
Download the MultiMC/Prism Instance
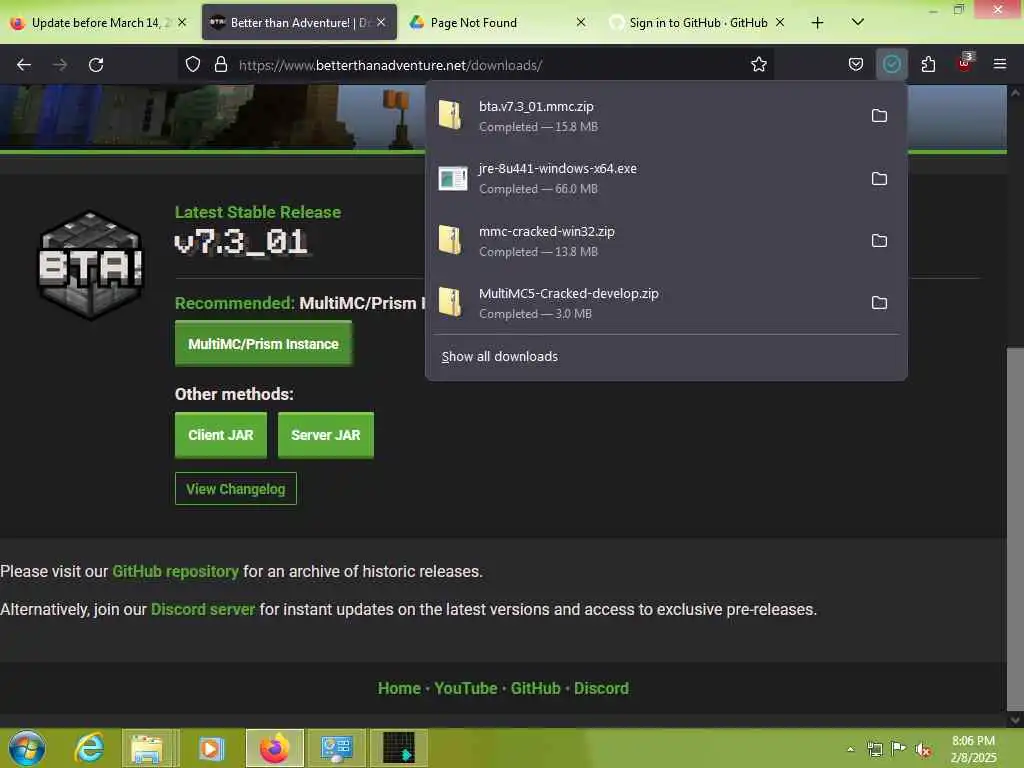click(263, 344)
